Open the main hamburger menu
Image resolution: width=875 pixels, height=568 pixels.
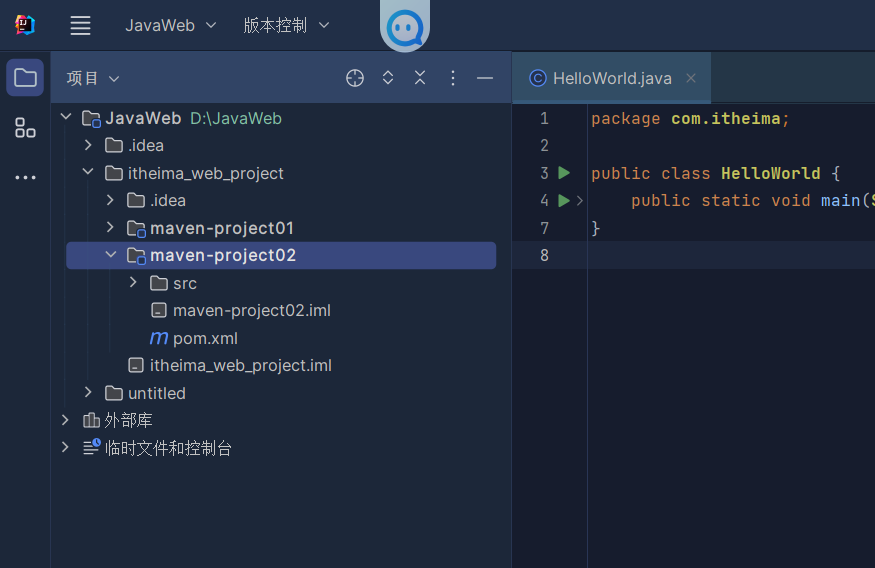point(80,25)
